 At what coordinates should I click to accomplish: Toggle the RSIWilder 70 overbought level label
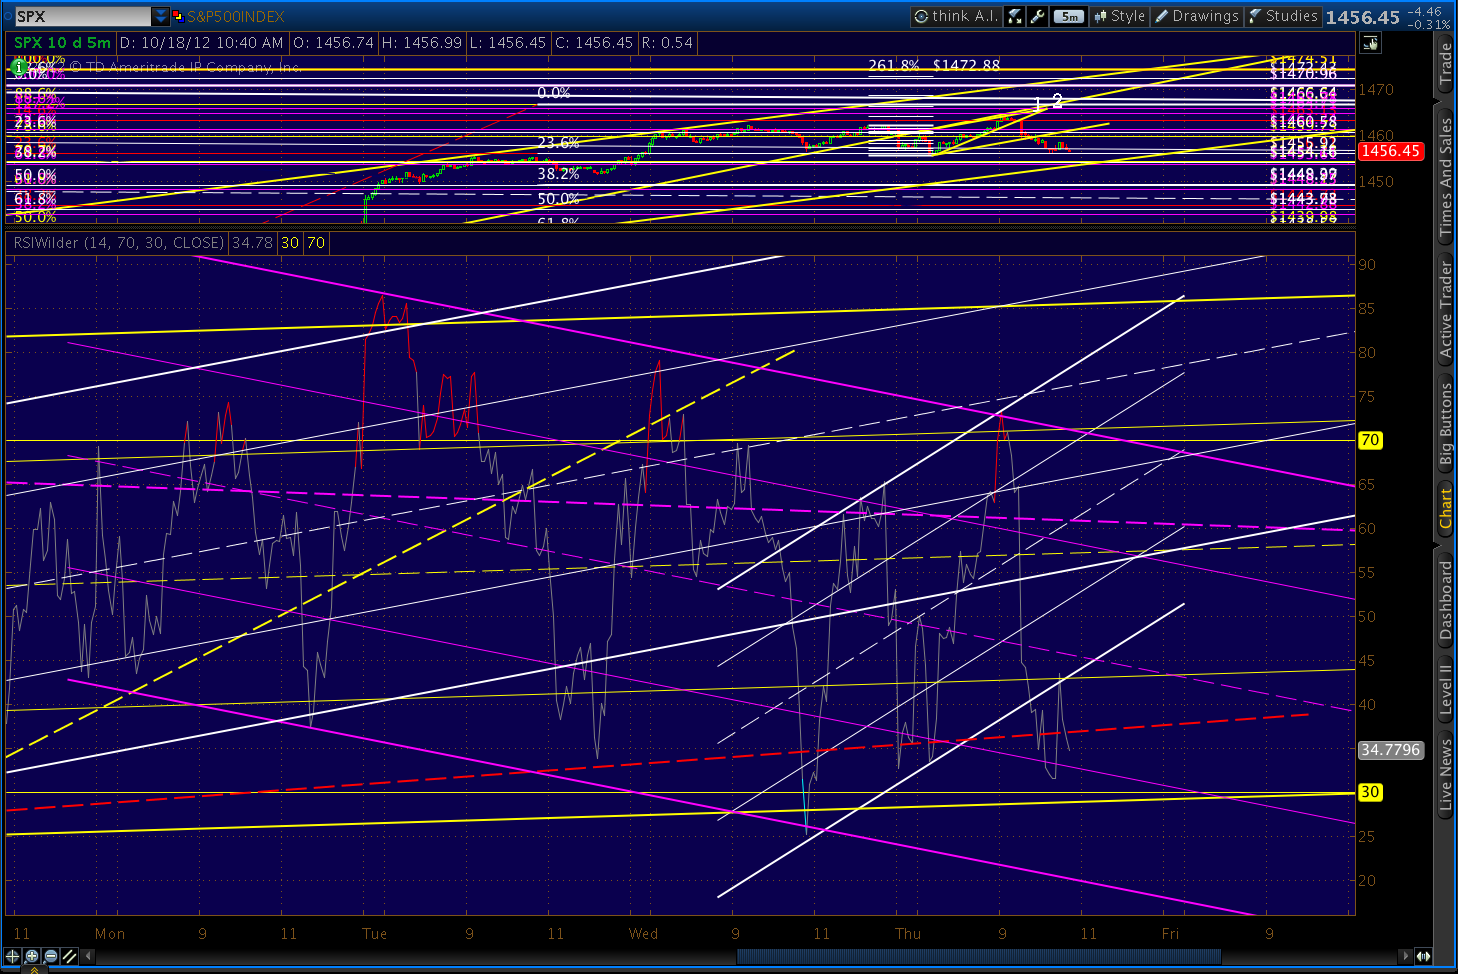pyautogui.click(x=1370, y=440)
